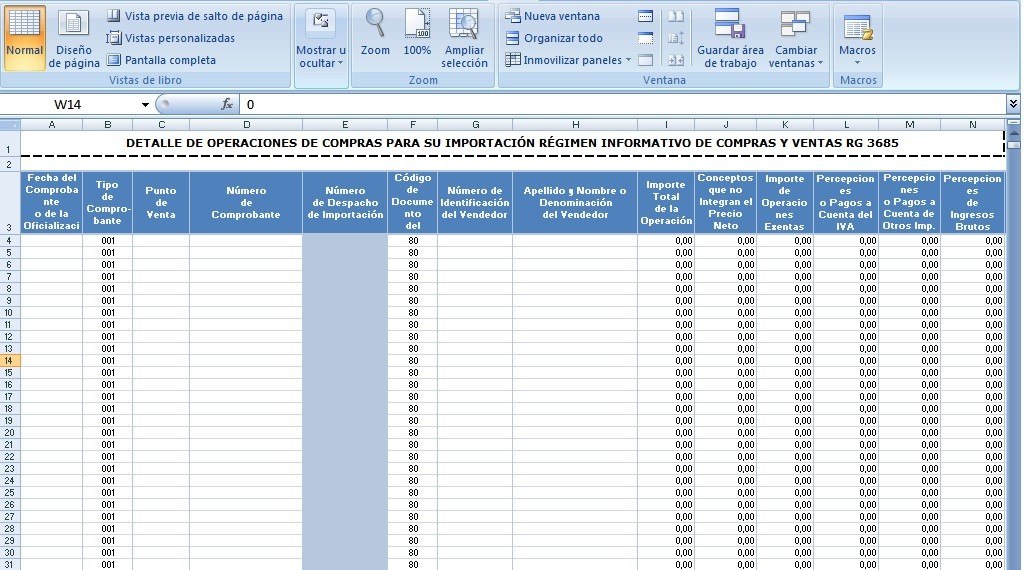The height and width of the screenshot is (570, 1024).
Task: Open the Macros dropdown button
Action: pyautogui.click(x=857, y=39)
